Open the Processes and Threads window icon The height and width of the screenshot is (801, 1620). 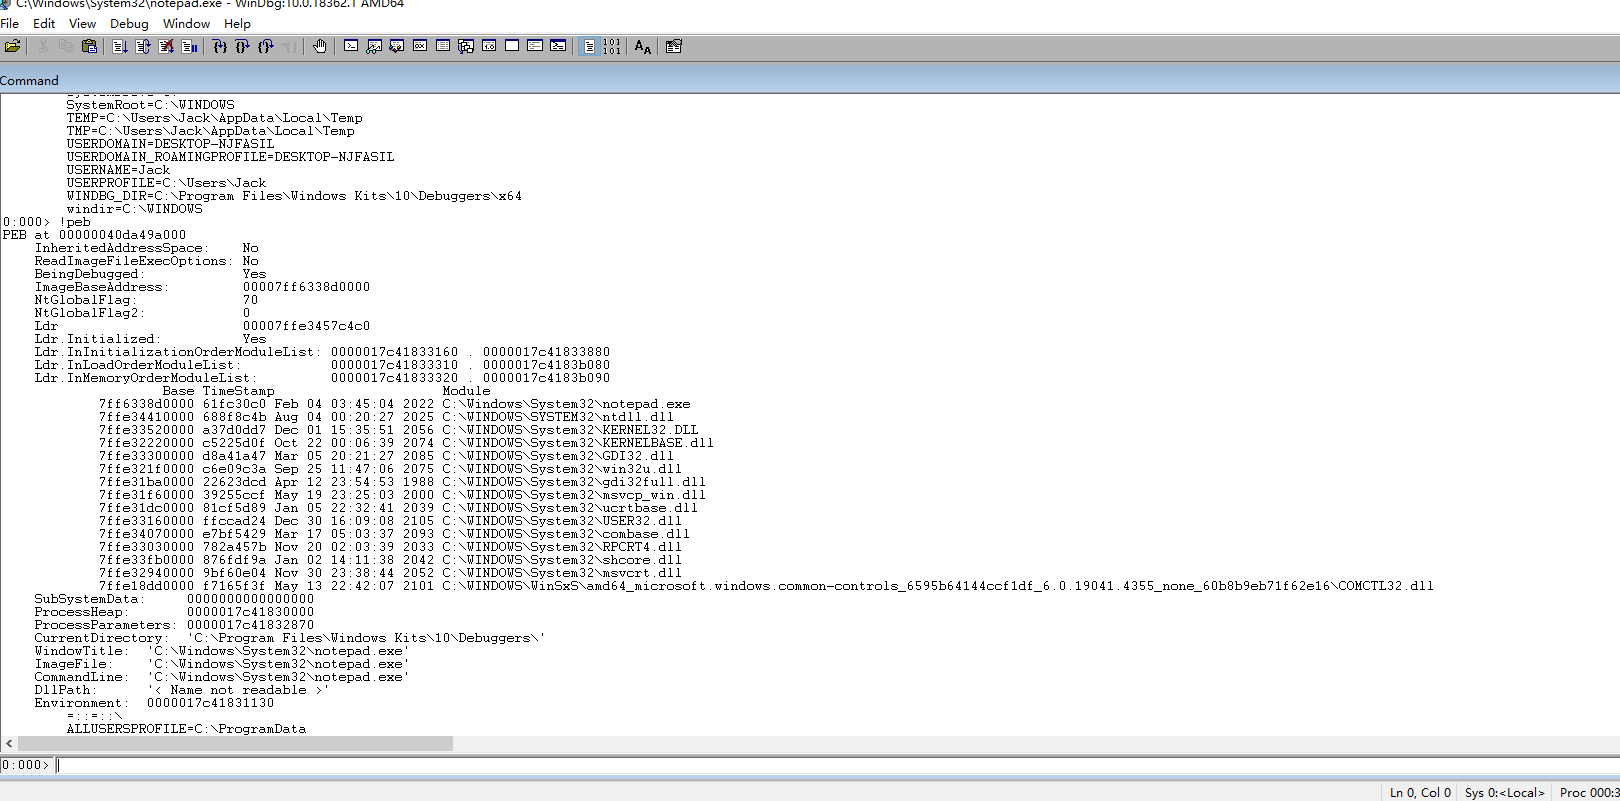[535, 46]
